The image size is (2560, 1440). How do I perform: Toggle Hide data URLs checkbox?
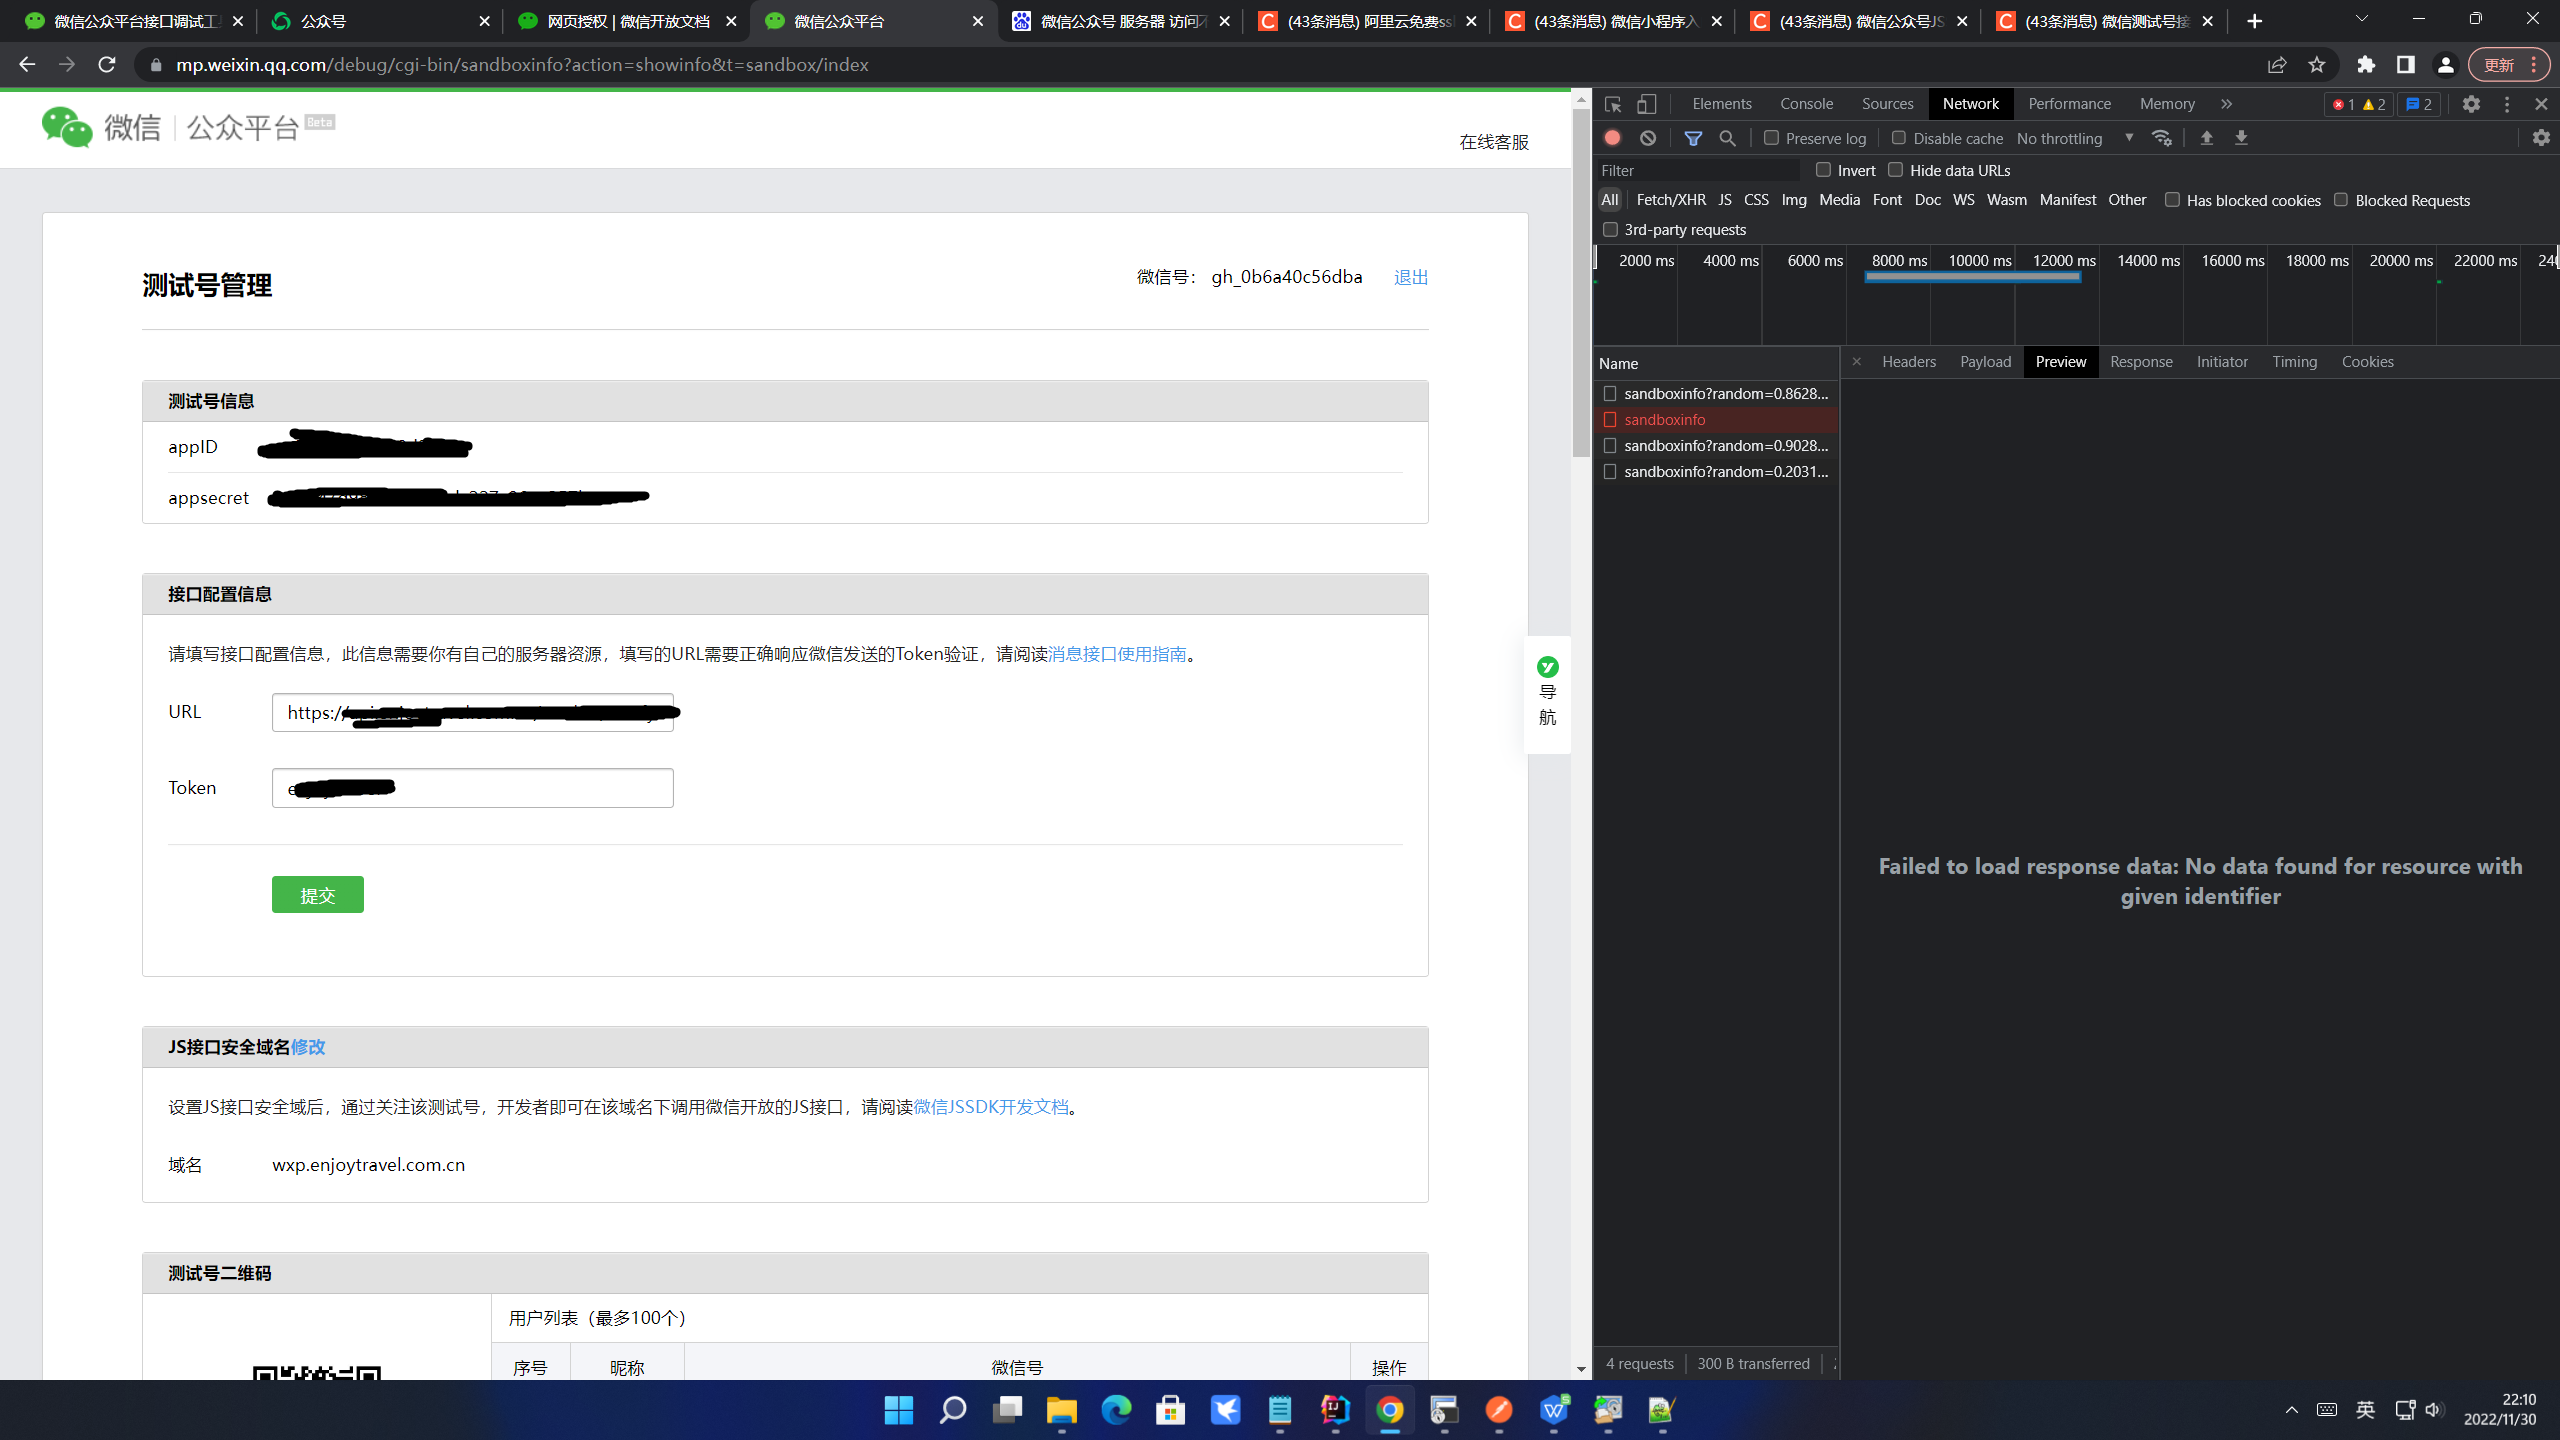pyautogui.click(x=1896, y=170)
